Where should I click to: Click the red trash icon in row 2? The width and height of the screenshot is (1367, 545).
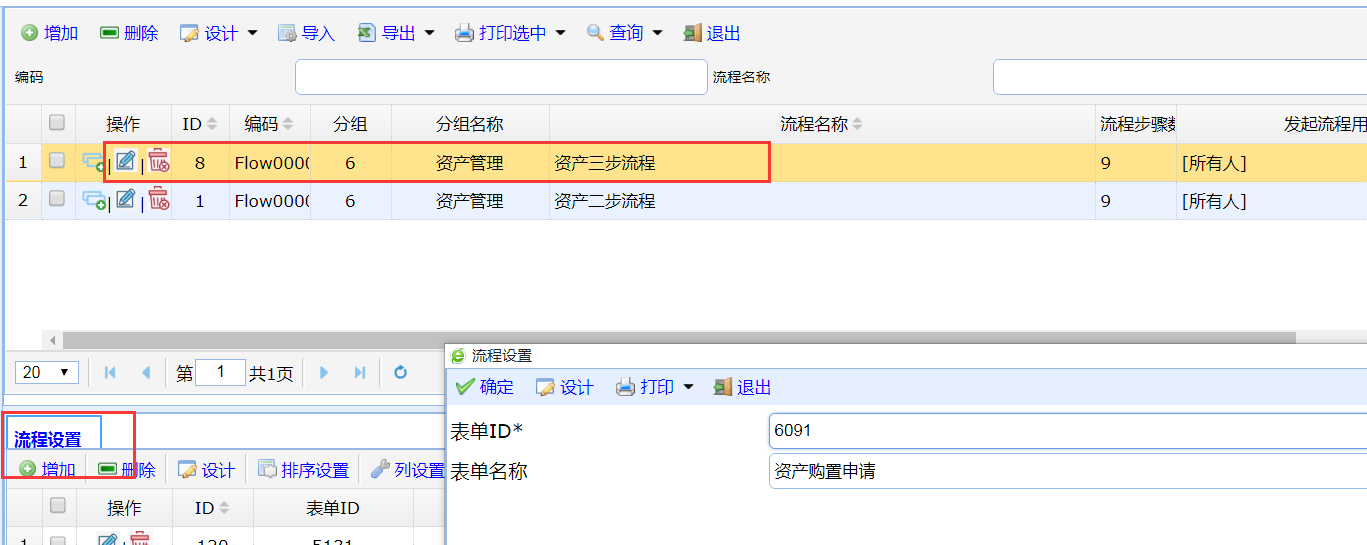click(x=159, y=200)
